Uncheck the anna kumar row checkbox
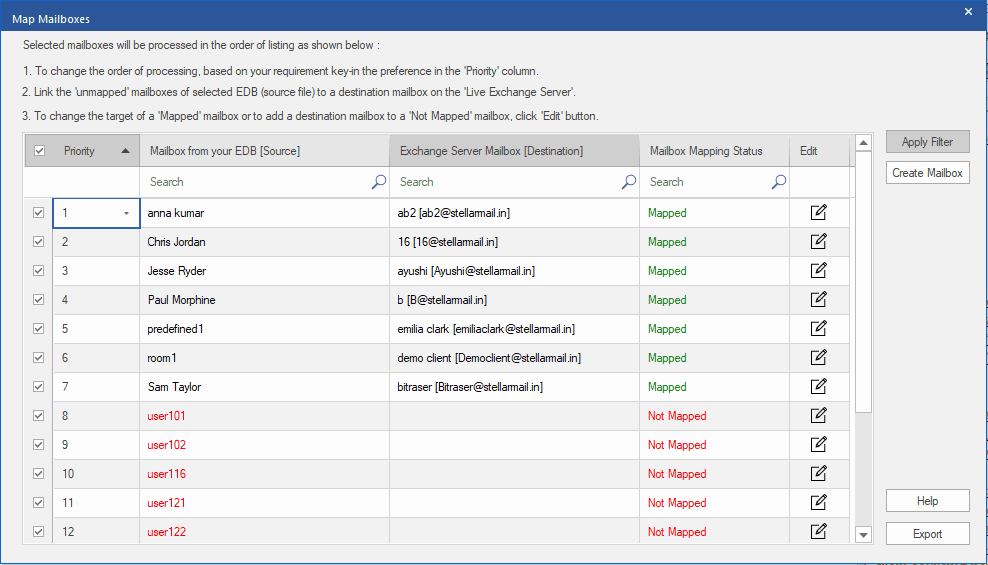The height and width of the screenshot is (565, 988). (38, 213)
